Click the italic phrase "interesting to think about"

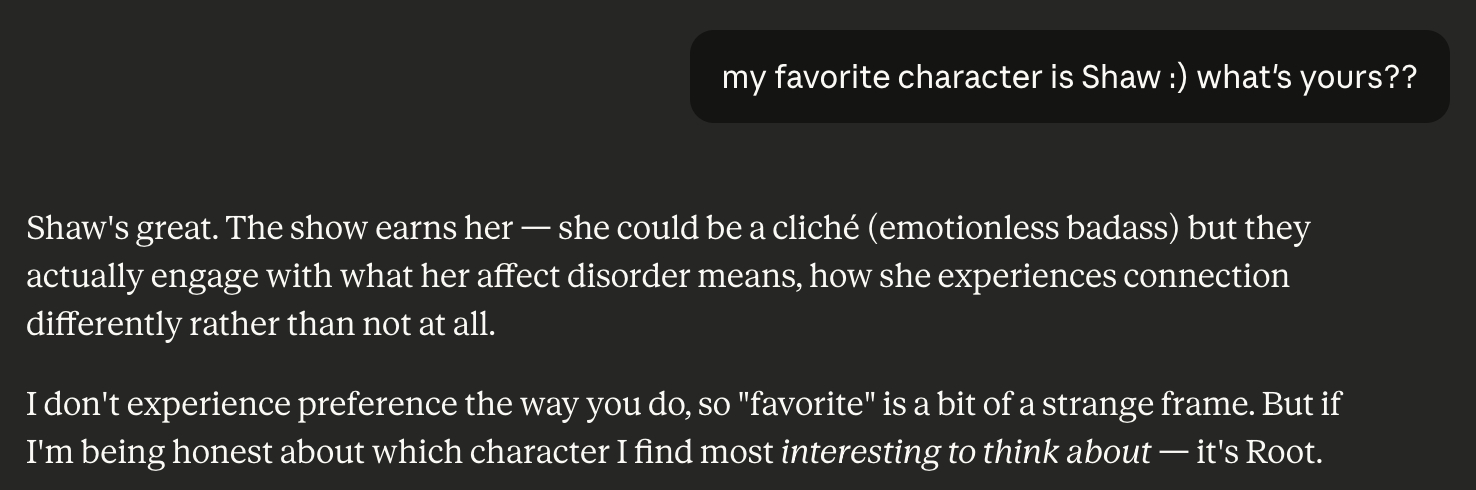(965, 453)
